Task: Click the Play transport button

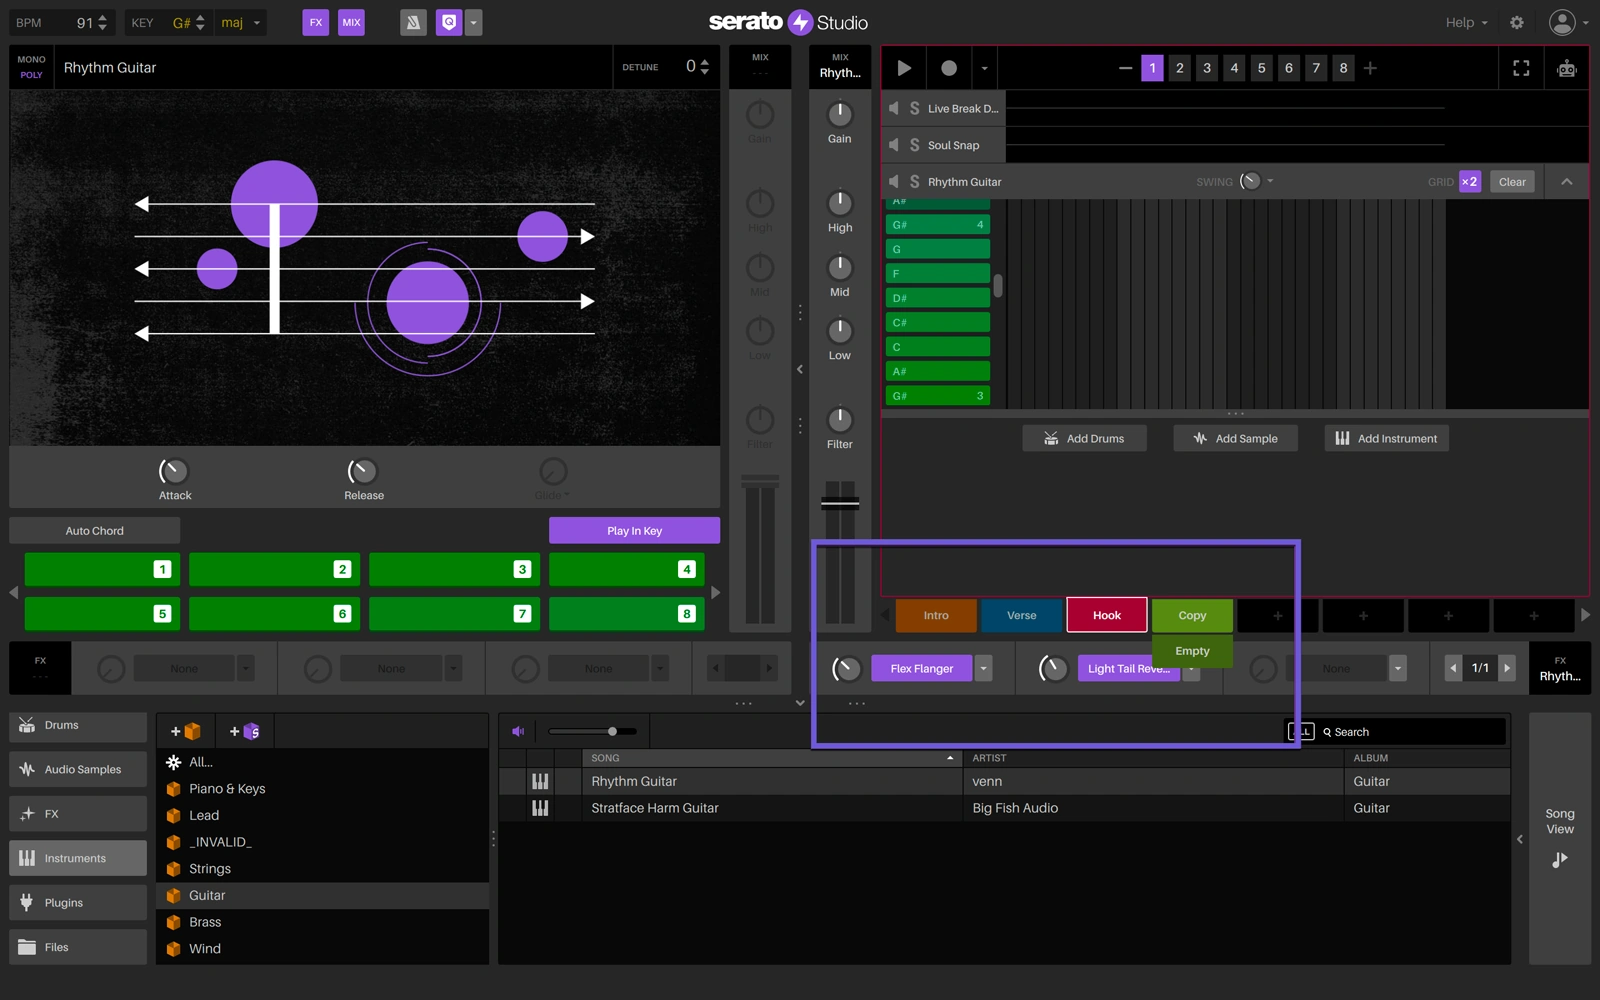Action: [x=904, y=68]
